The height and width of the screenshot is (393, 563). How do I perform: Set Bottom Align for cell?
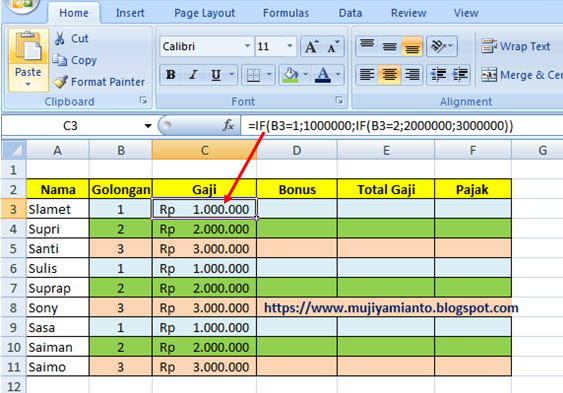coord(412,46)
